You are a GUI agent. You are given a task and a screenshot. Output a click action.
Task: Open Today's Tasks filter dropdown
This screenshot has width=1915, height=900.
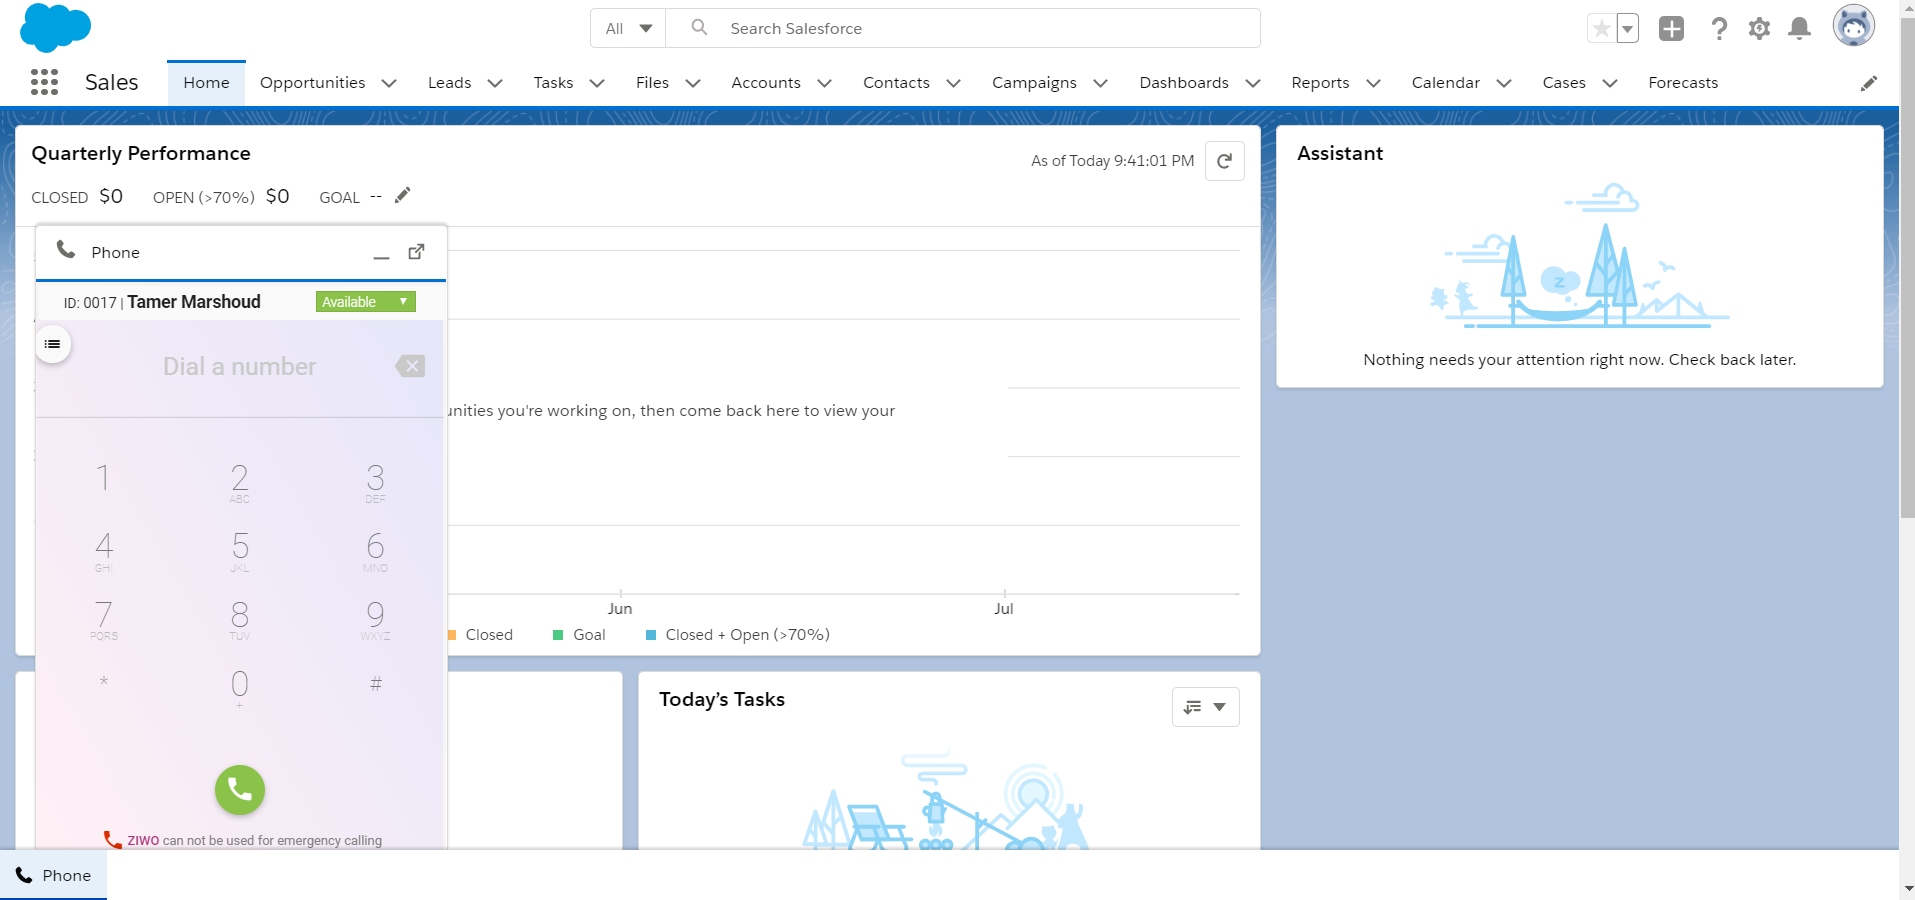pyautogui.click(x=1205, y=707)
